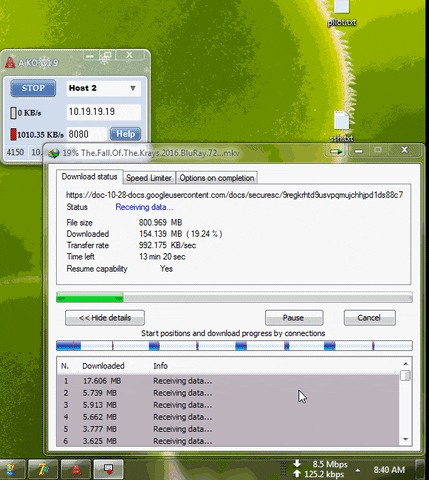This screenshot has width=429, height=480.
Task: Click scroll up arrow in connections list
Action: tap(405, 364)
